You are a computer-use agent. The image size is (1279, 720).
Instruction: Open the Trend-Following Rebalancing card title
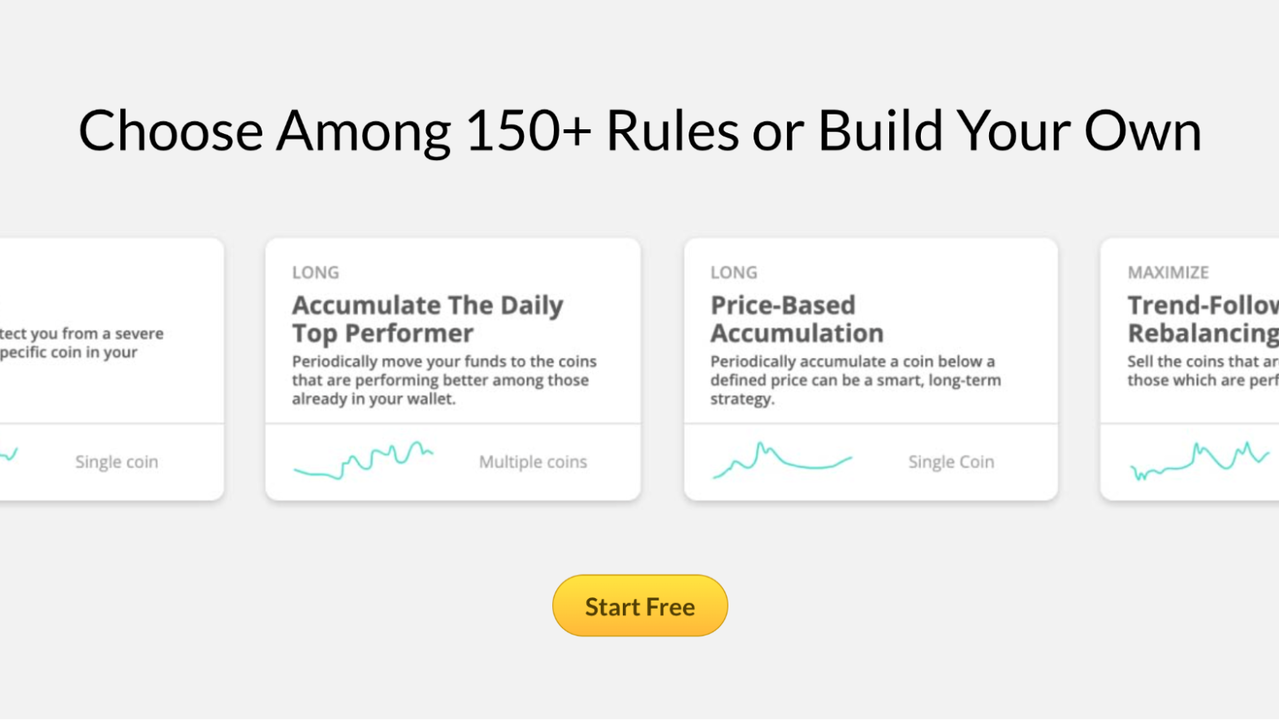click(x=1203, y=319)
